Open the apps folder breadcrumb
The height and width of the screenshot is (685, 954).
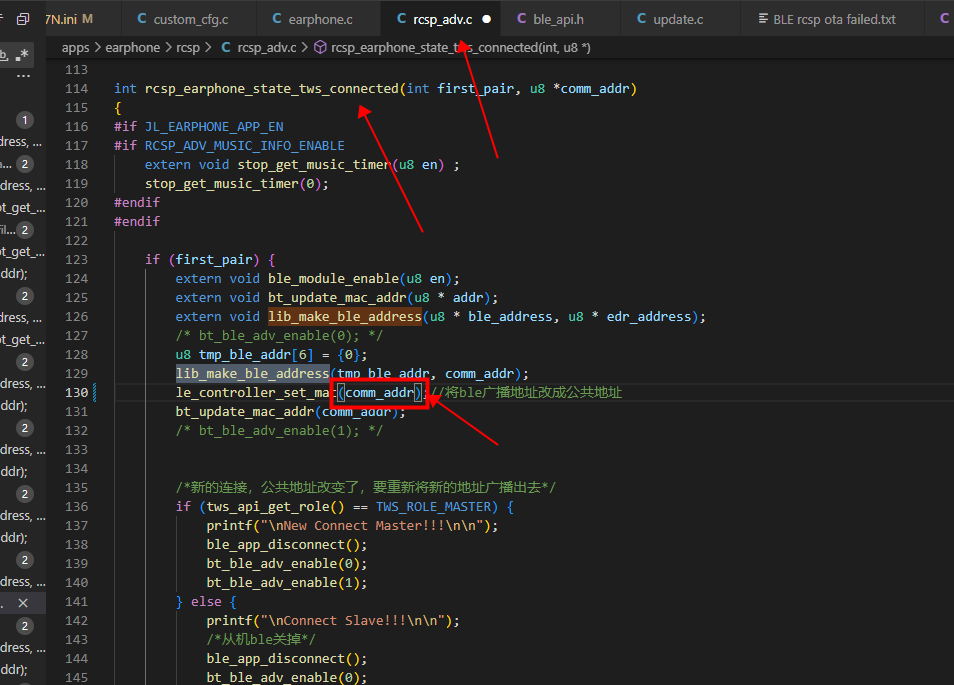[x=75, y=47]
